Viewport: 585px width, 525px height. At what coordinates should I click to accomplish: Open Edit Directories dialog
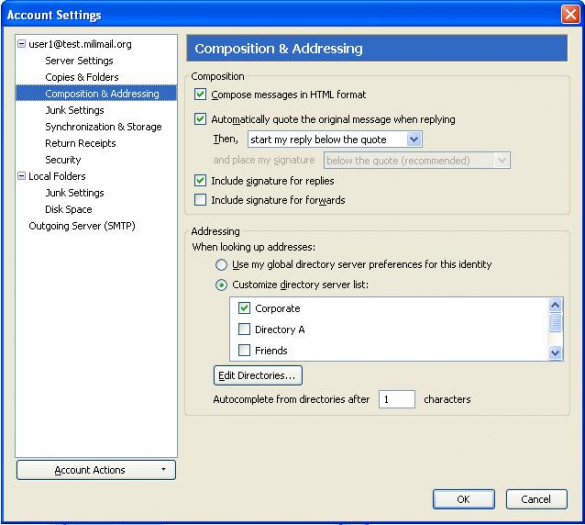point(258,375)
